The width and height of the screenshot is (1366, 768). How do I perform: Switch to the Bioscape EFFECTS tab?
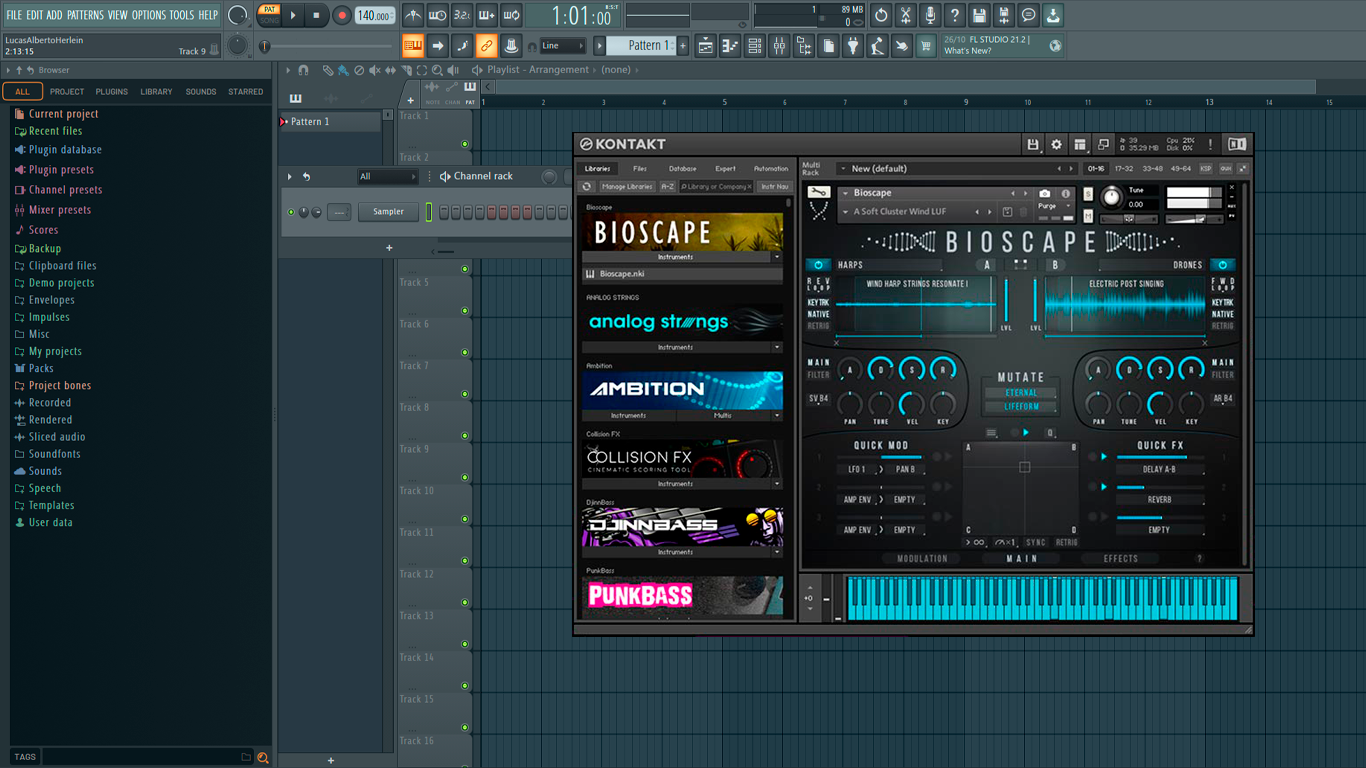point(1120,559)
